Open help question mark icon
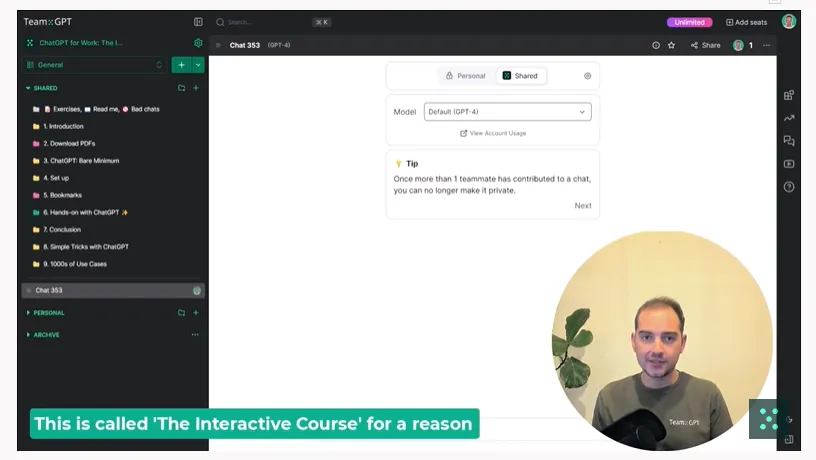This screenshot has width=816, height=460. [789, 187]
